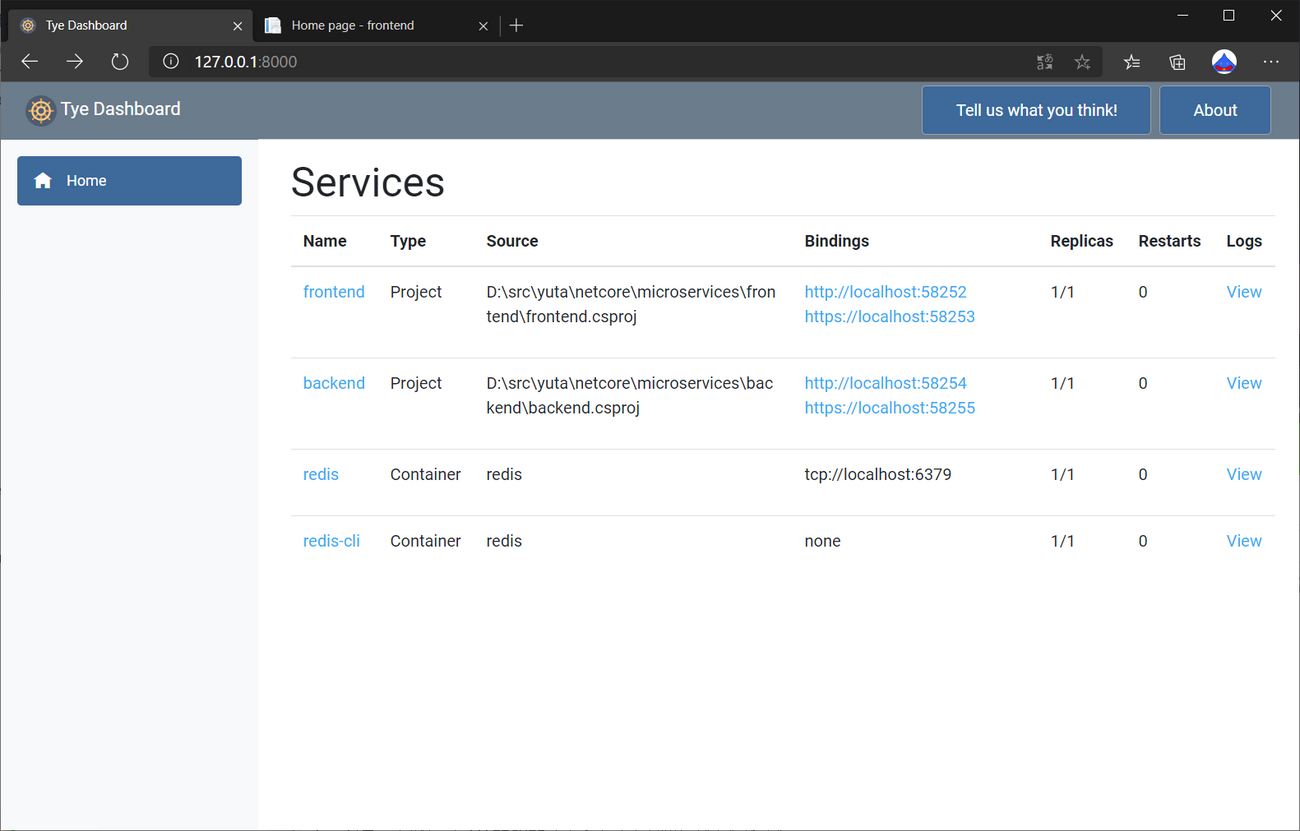View logs for the redis-cli service

tap(1244, 541)
